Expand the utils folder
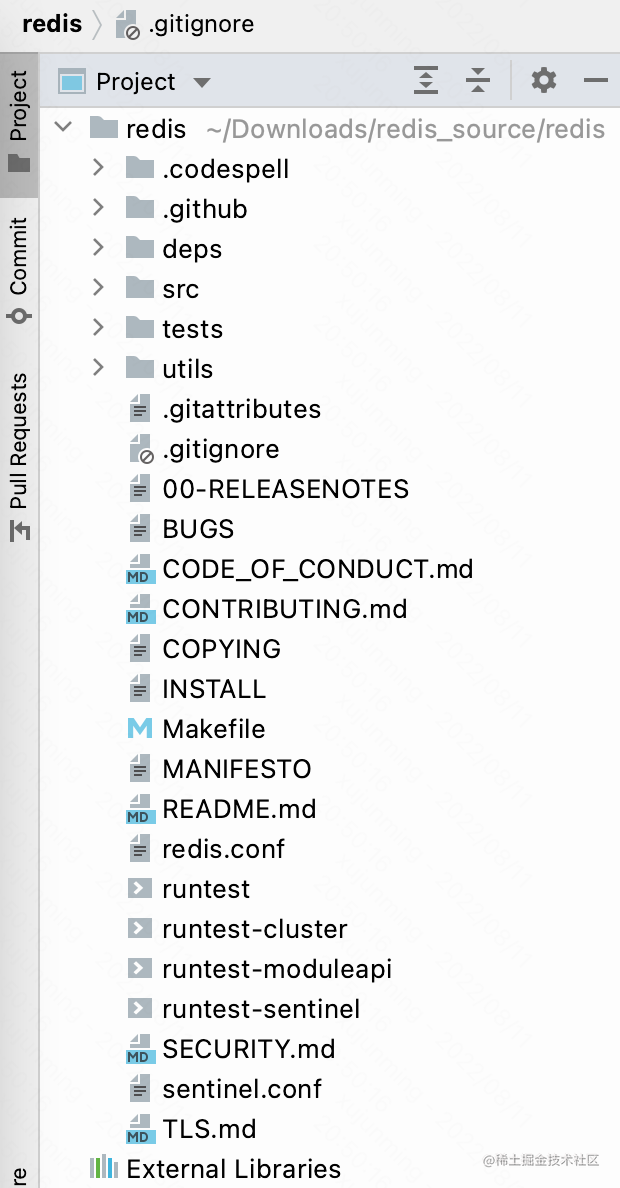 pyautogui.click(x=98, y=367)
